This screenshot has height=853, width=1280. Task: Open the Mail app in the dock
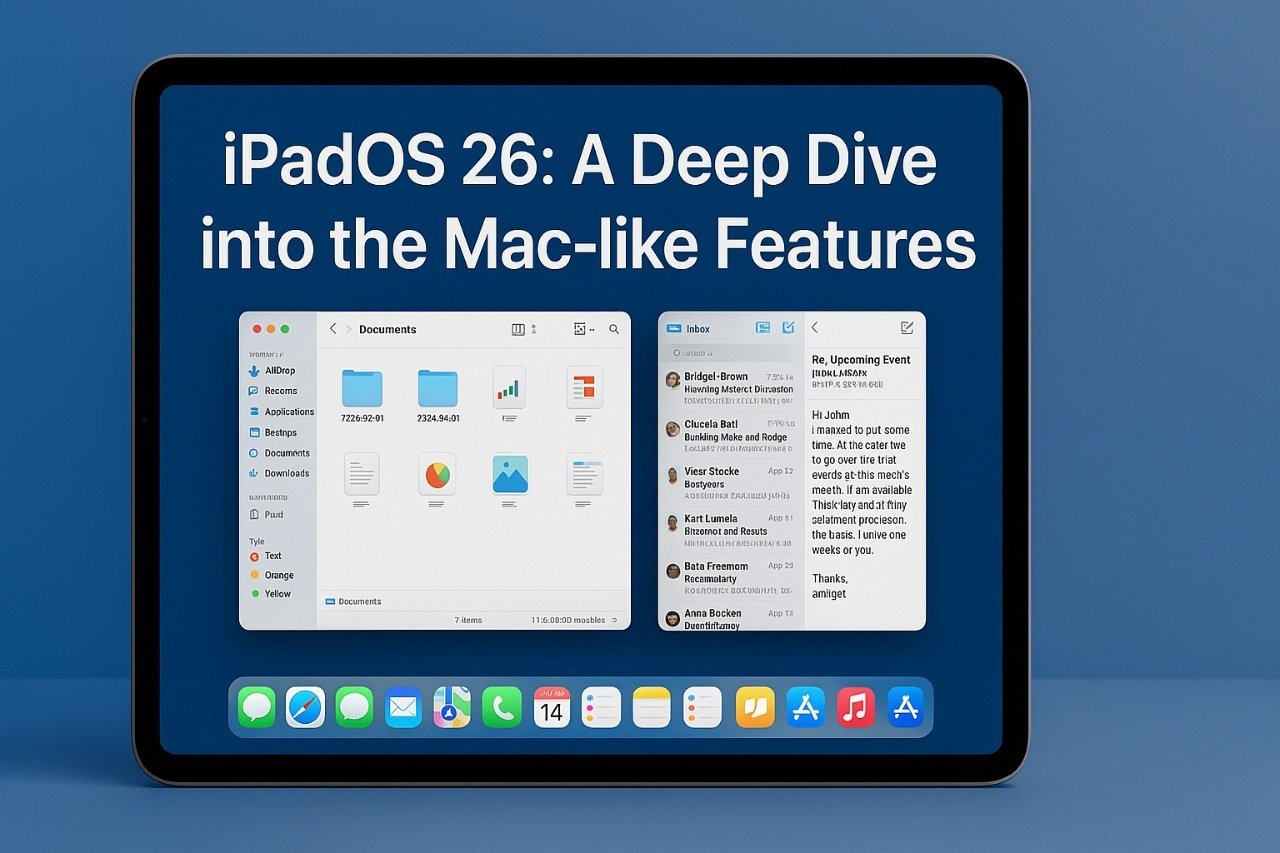[403, 707]
